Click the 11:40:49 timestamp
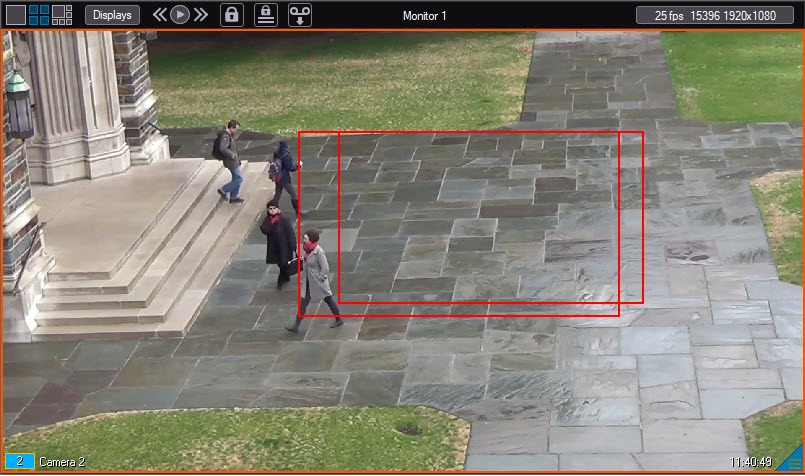Viewport: 805px width, 476px height. coord(751,462)
